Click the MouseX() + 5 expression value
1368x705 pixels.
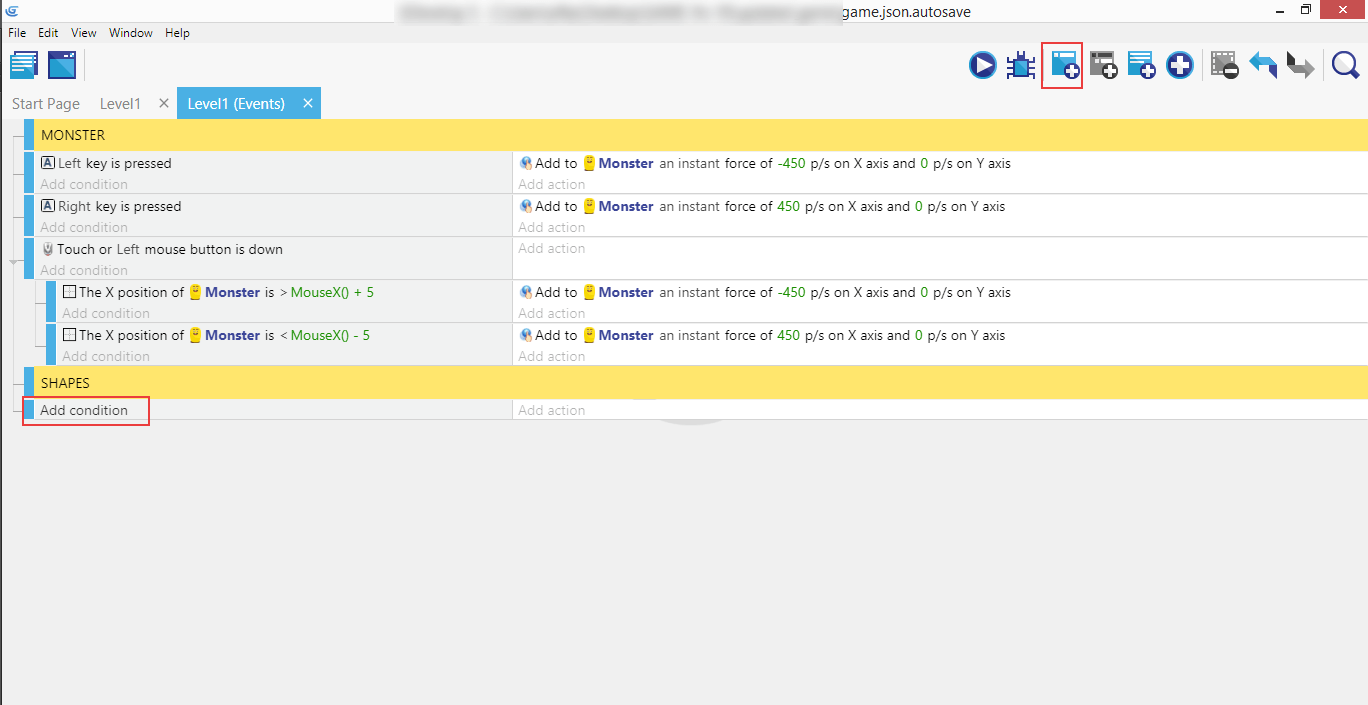point(332,293)
